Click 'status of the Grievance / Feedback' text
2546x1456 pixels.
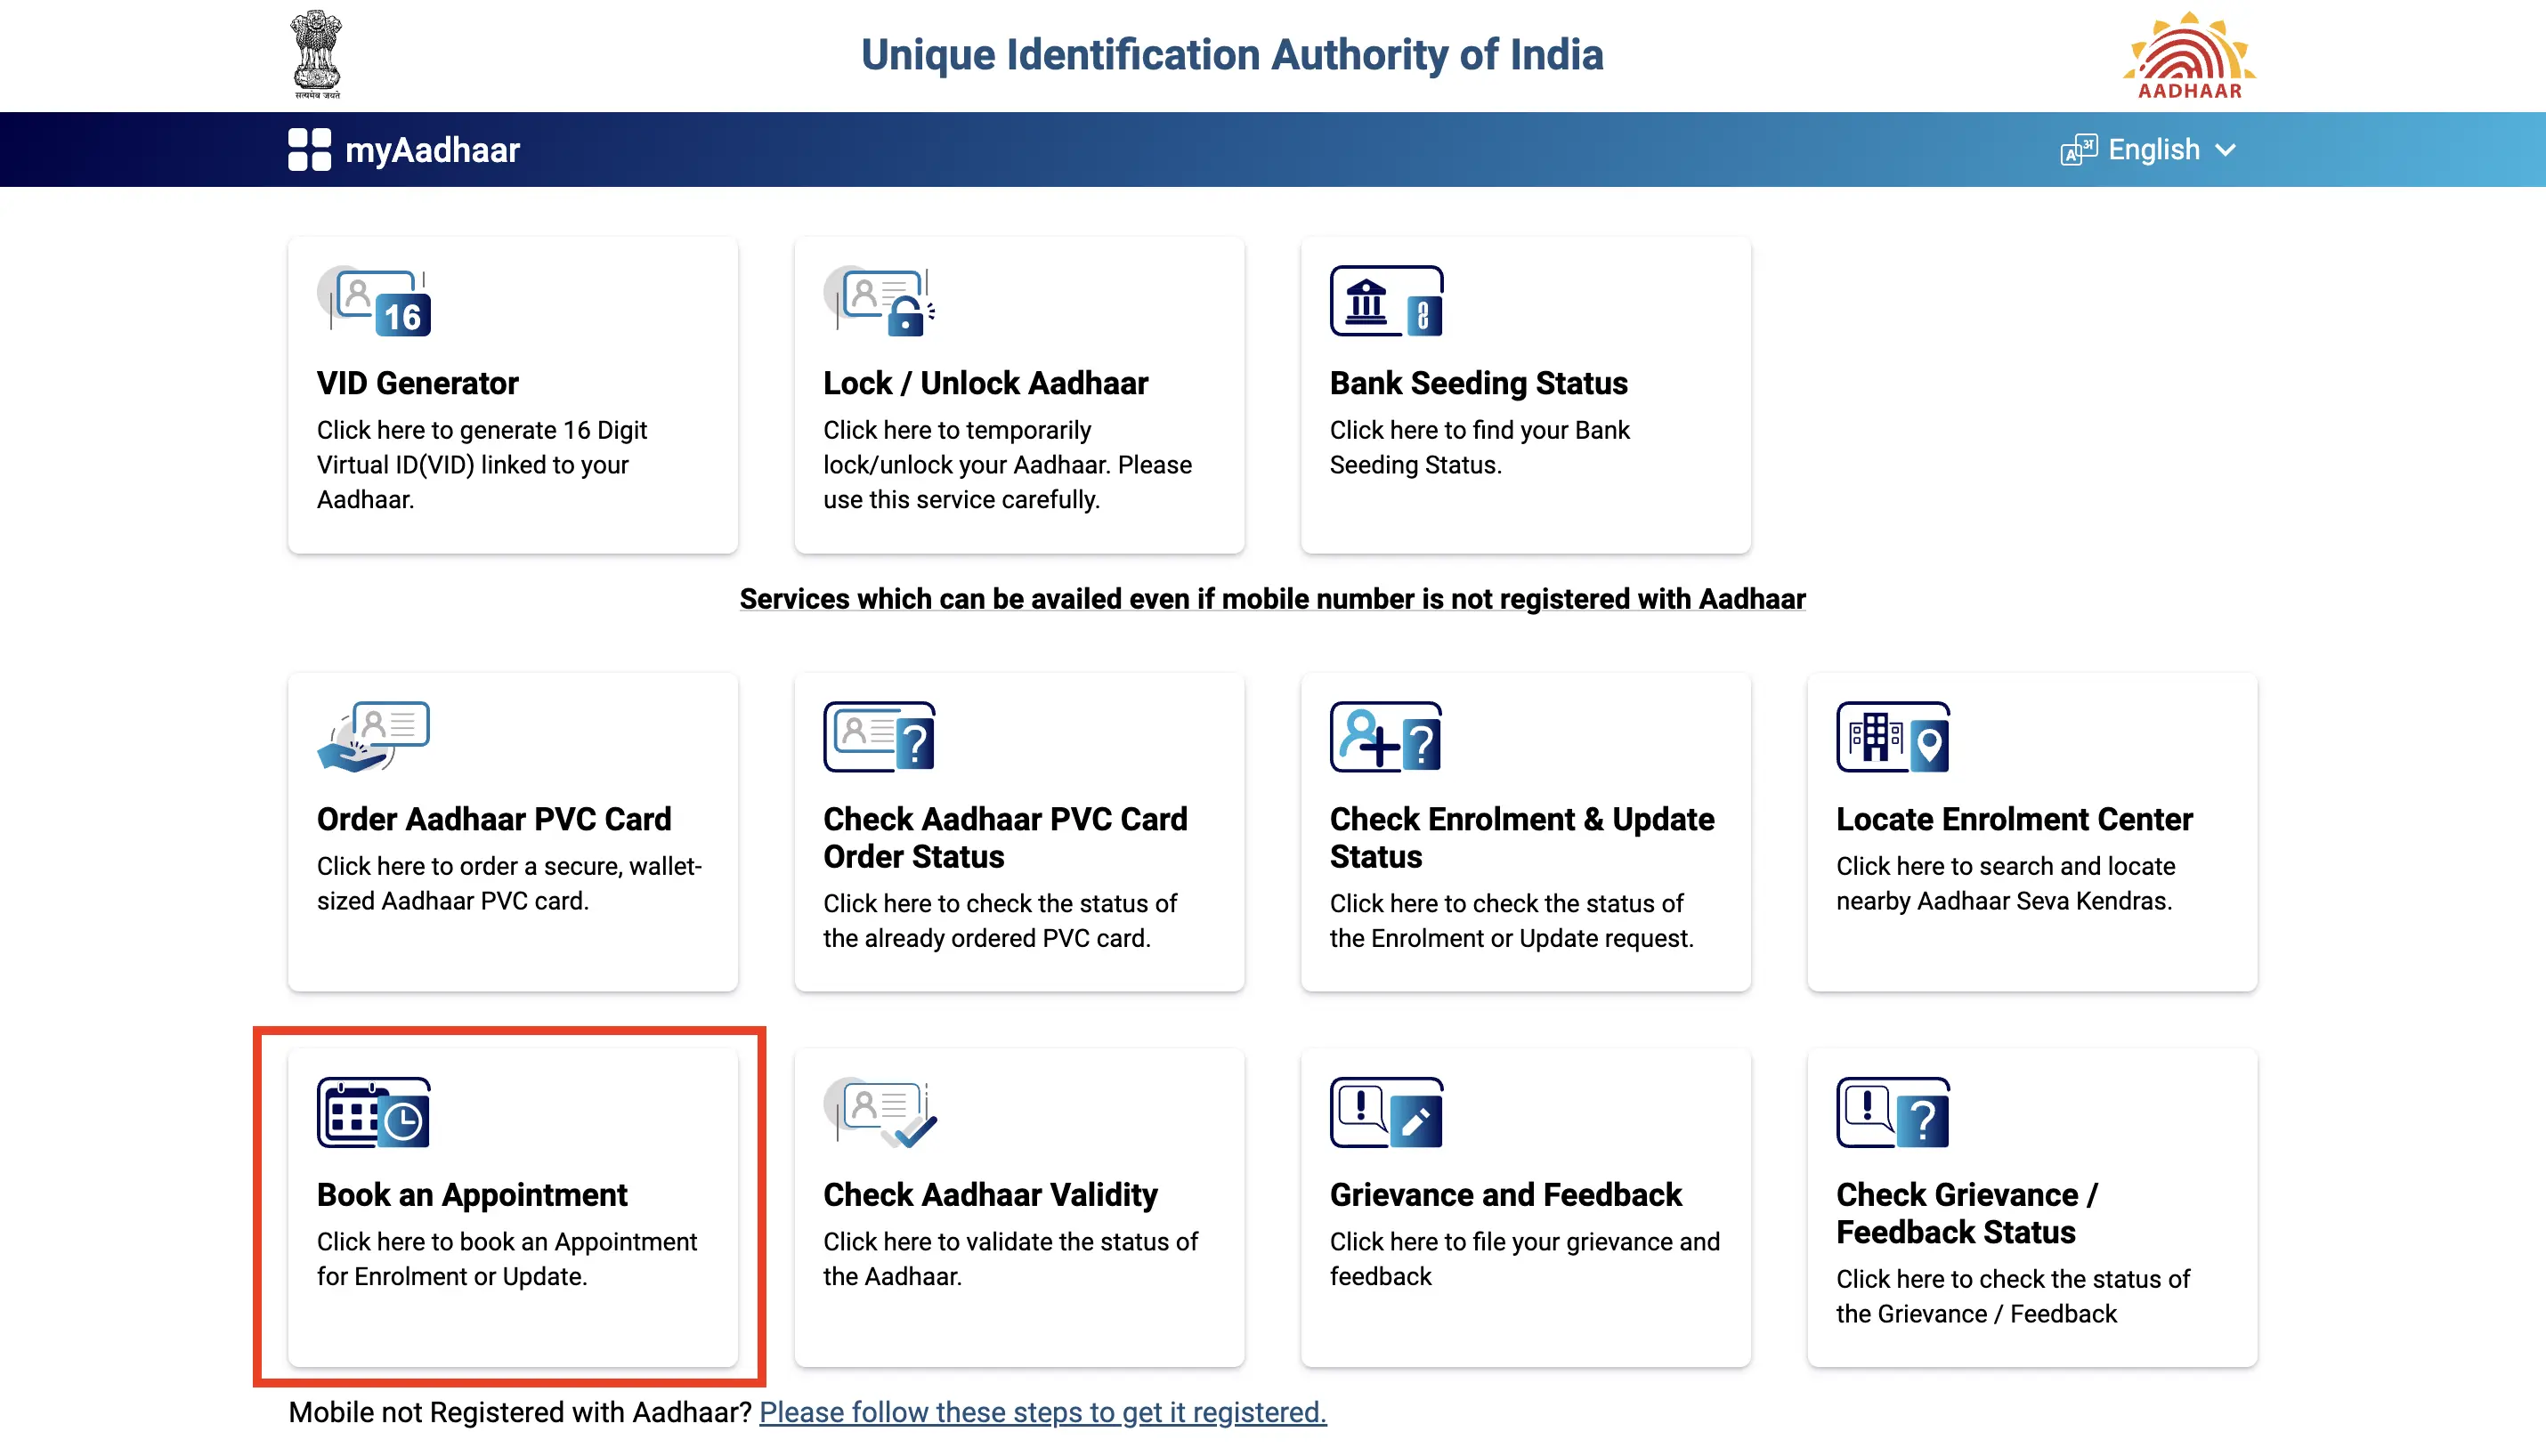[x=2013, y=1296]
